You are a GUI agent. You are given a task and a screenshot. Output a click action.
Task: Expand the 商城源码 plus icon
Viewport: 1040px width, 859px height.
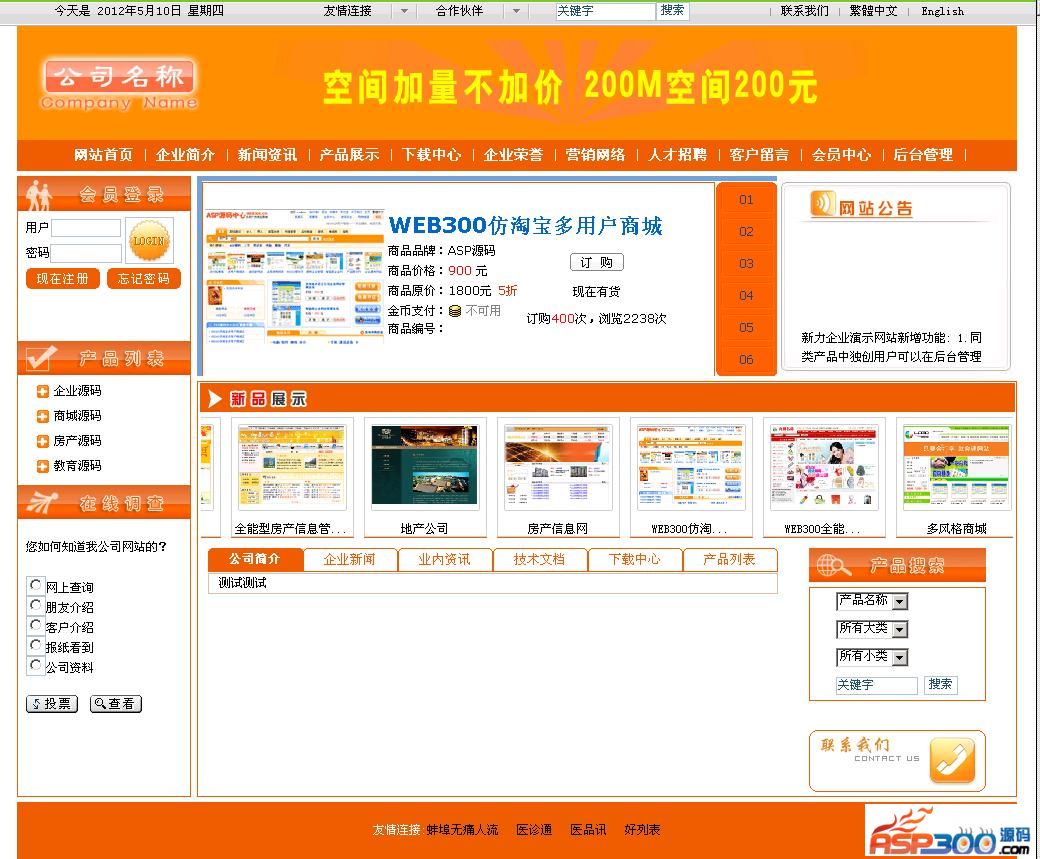click(x=42, y=417)
